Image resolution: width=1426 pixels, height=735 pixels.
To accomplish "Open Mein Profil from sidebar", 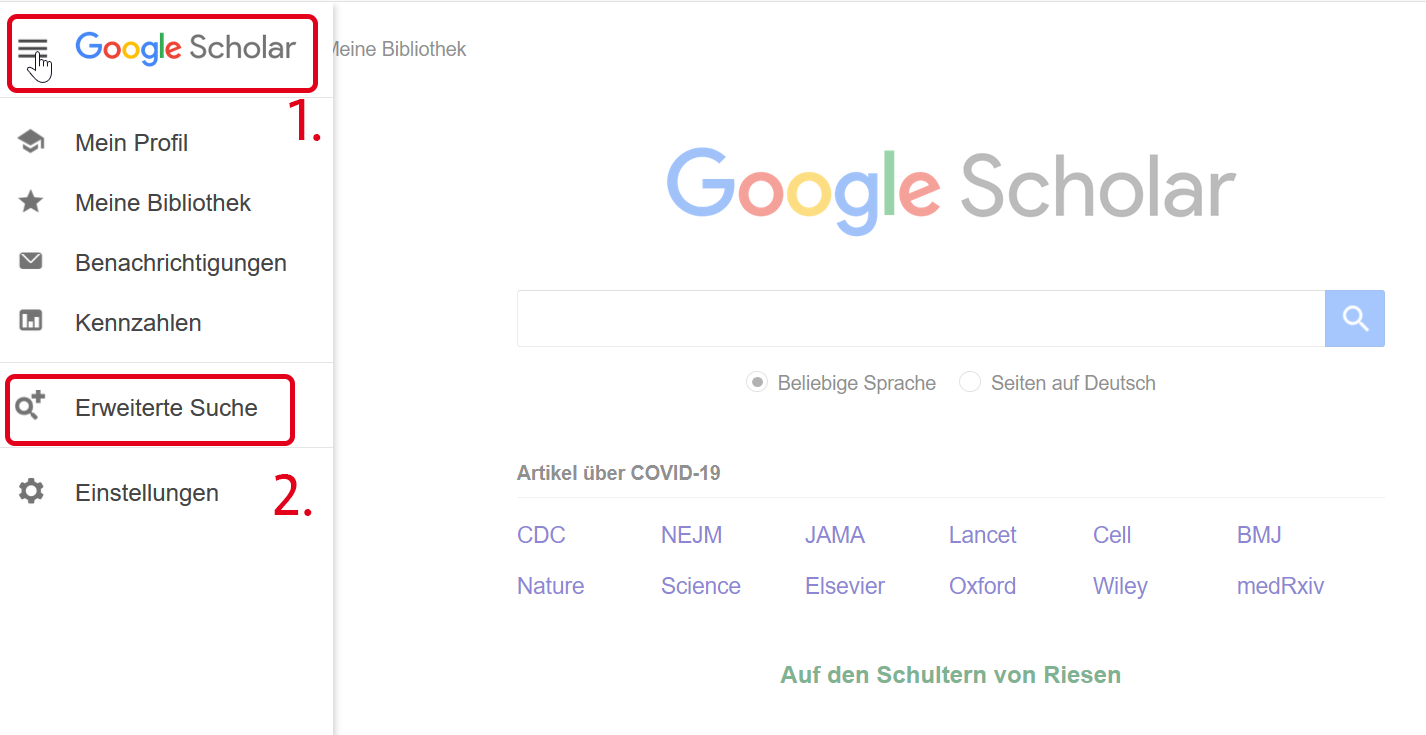I will pyautogui.click(x=131, y=143).
